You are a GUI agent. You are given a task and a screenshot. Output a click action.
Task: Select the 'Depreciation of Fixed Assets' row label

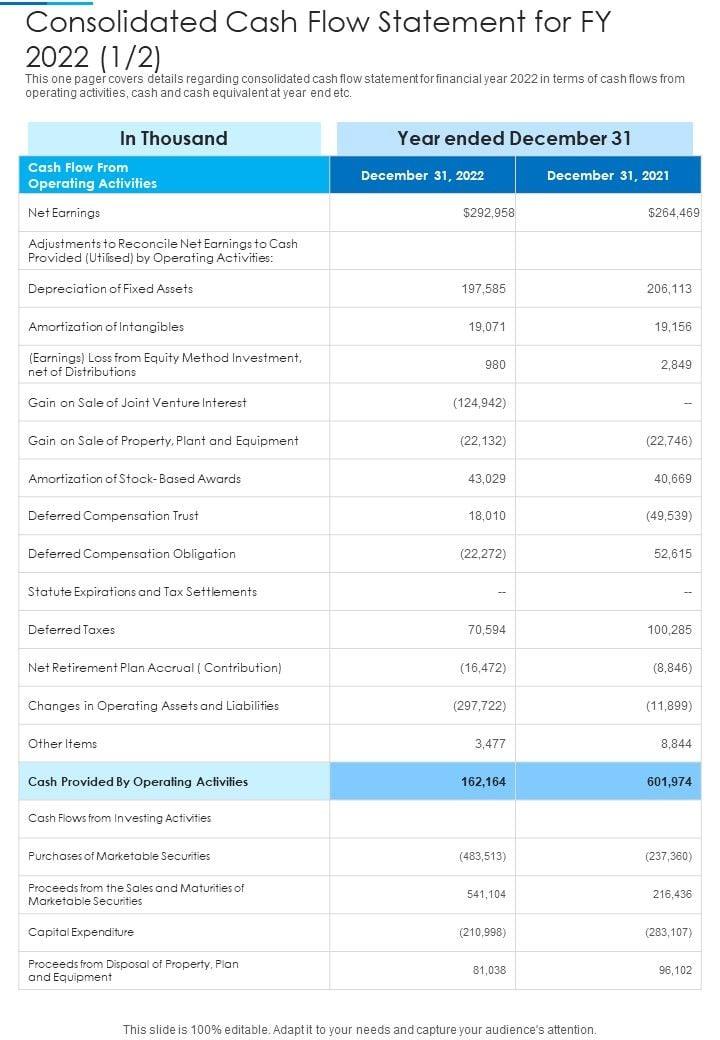coord(110,289)
